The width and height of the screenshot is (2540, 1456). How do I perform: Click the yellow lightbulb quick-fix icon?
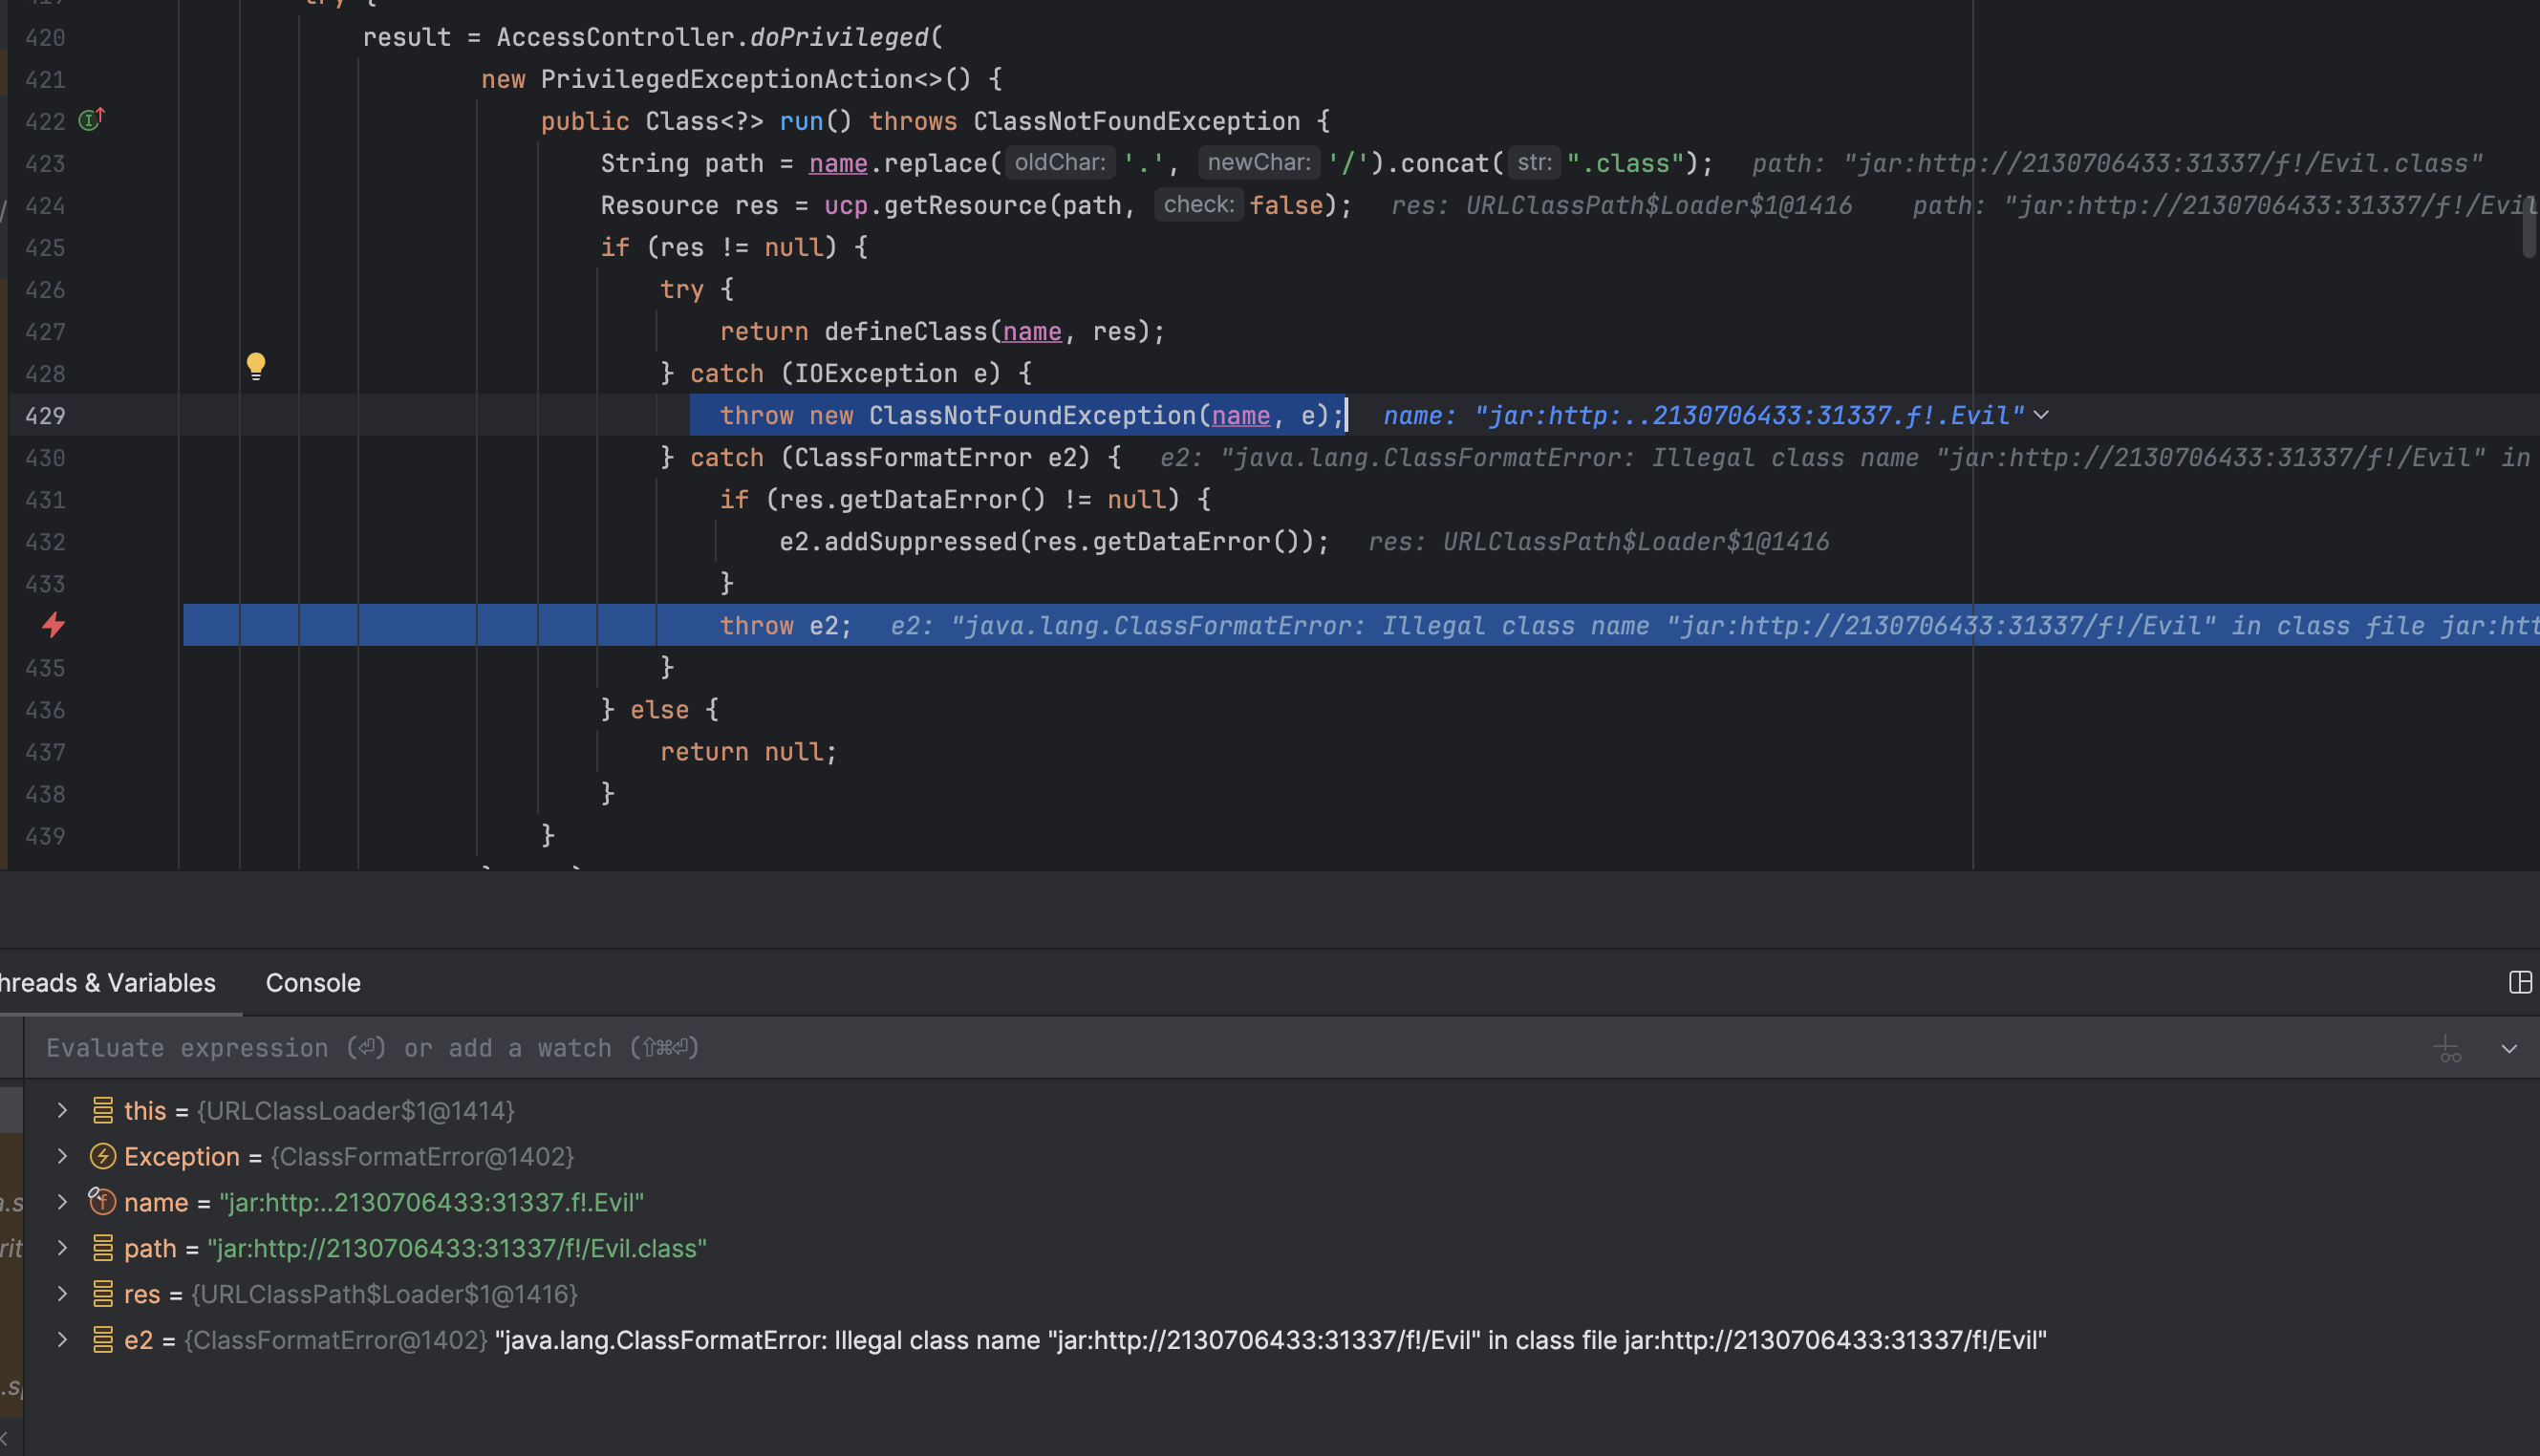(256, 366)
